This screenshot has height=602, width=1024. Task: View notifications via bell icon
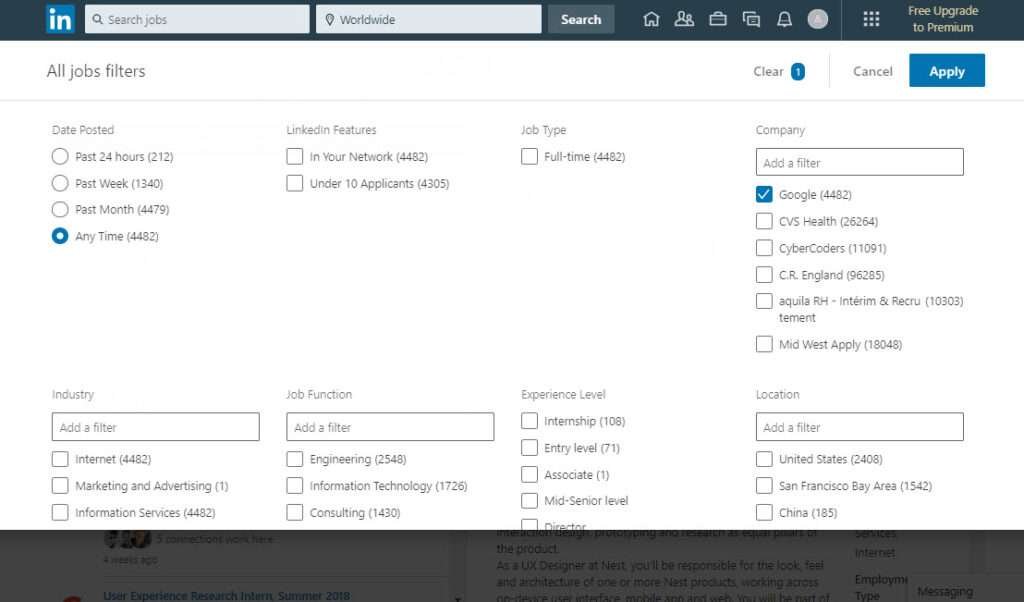click(x=785, y=18)
